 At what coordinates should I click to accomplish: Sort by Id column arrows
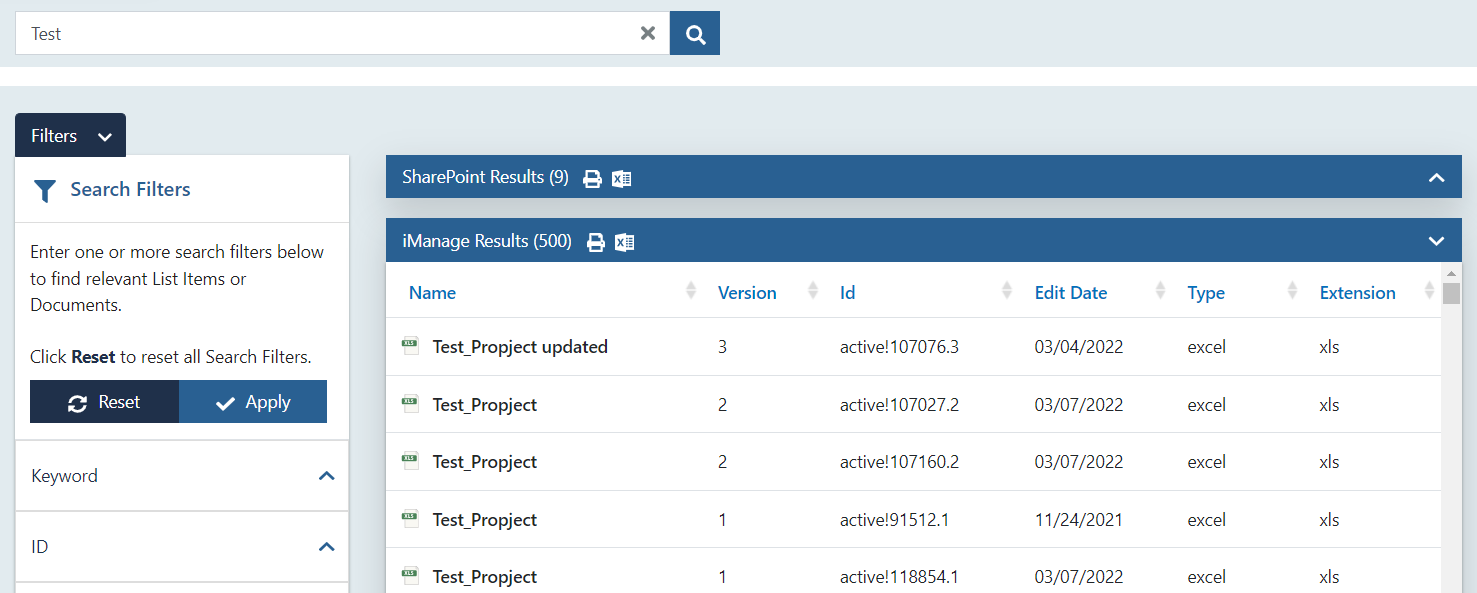1007,291
